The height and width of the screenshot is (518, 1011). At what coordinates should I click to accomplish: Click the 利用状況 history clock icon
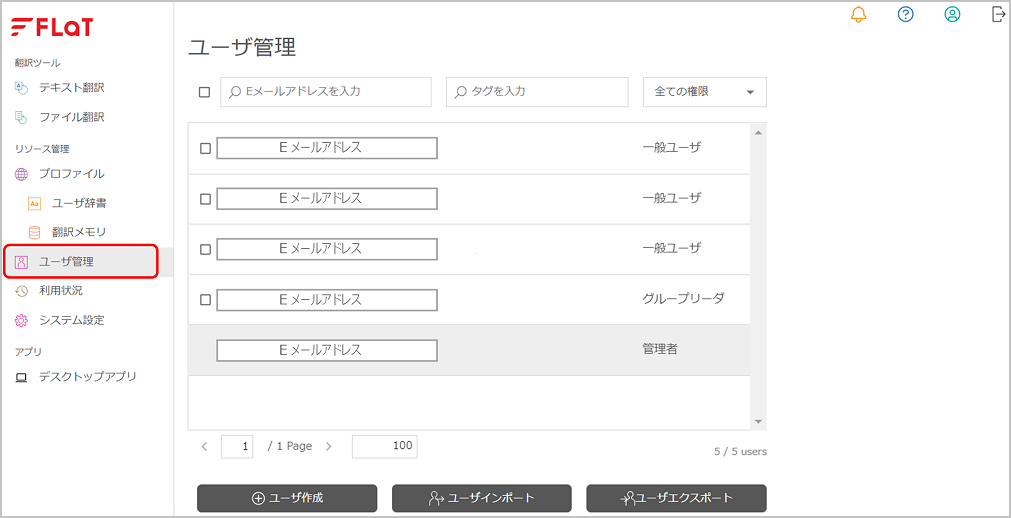pos(21,291)
